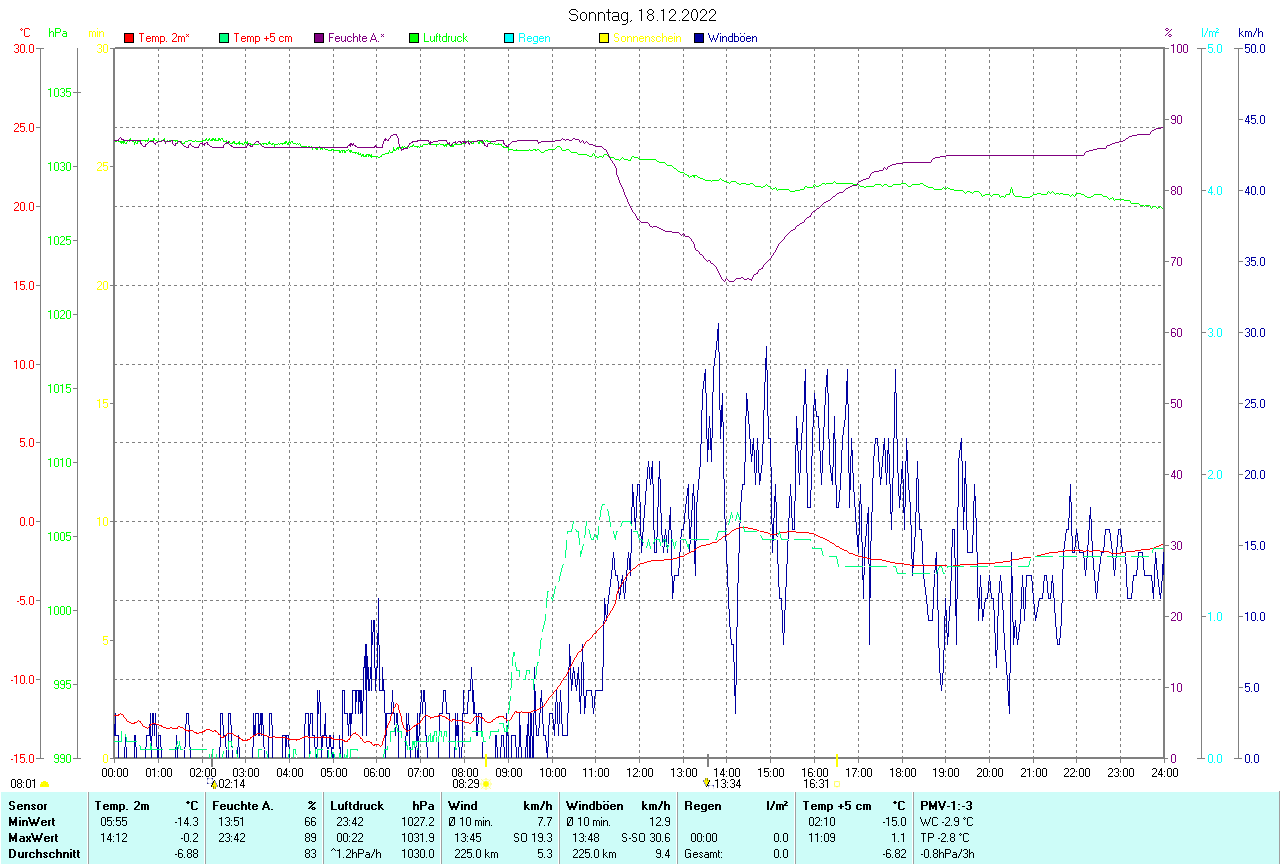Click the max pressure value 1031.9
Viewport: 1280px width, 864px height.
(418, 838)
